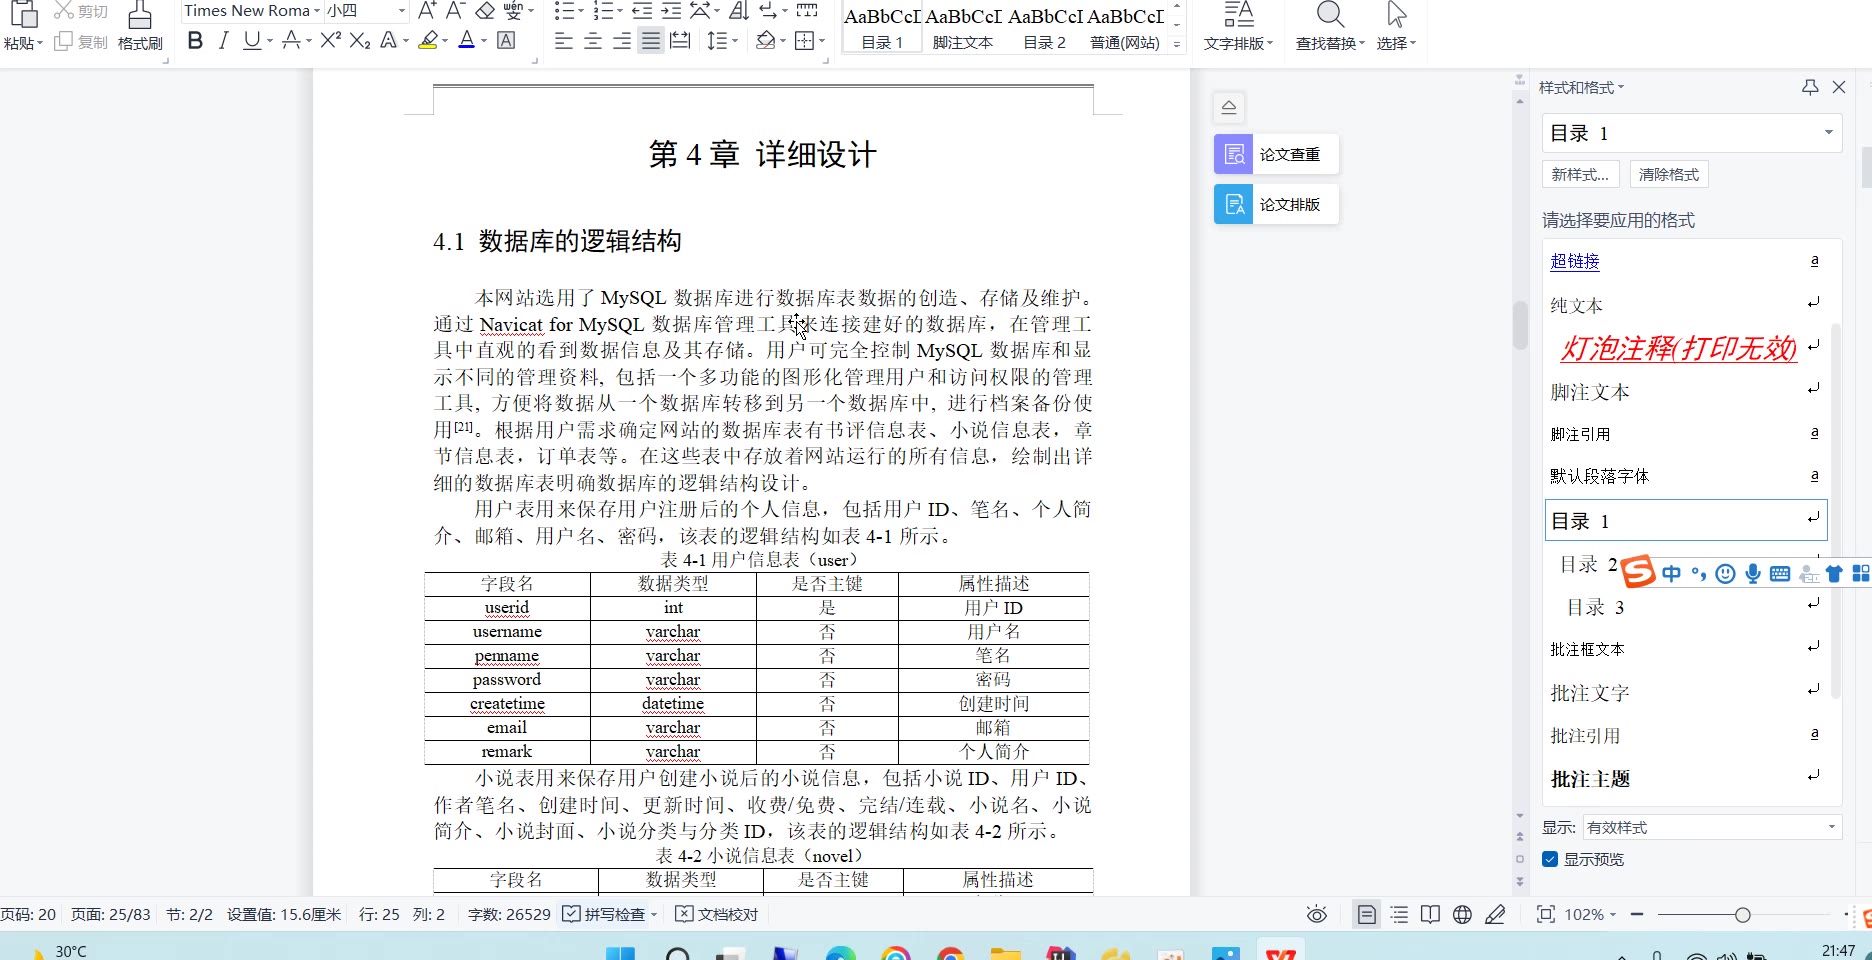Apply the 普通(网站) style from gallery
Viewport: 1872px width, 960px height.
[1125, 26]
